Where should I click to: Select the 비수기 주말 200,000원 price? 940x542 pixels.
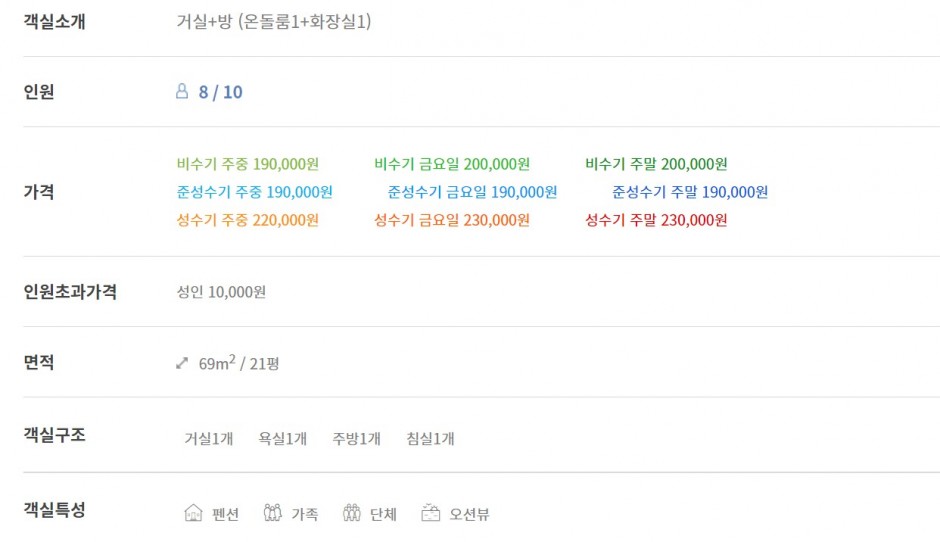coord(656,164)
